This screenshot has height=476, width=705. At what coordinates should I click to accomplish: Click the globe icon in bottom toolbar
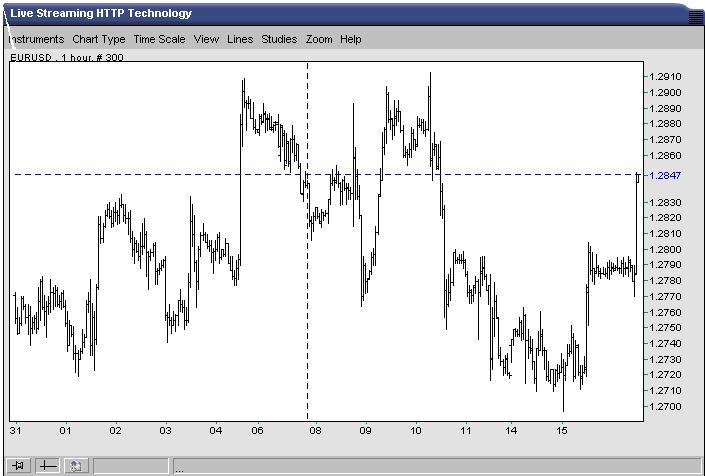click(x=76, y=466)
